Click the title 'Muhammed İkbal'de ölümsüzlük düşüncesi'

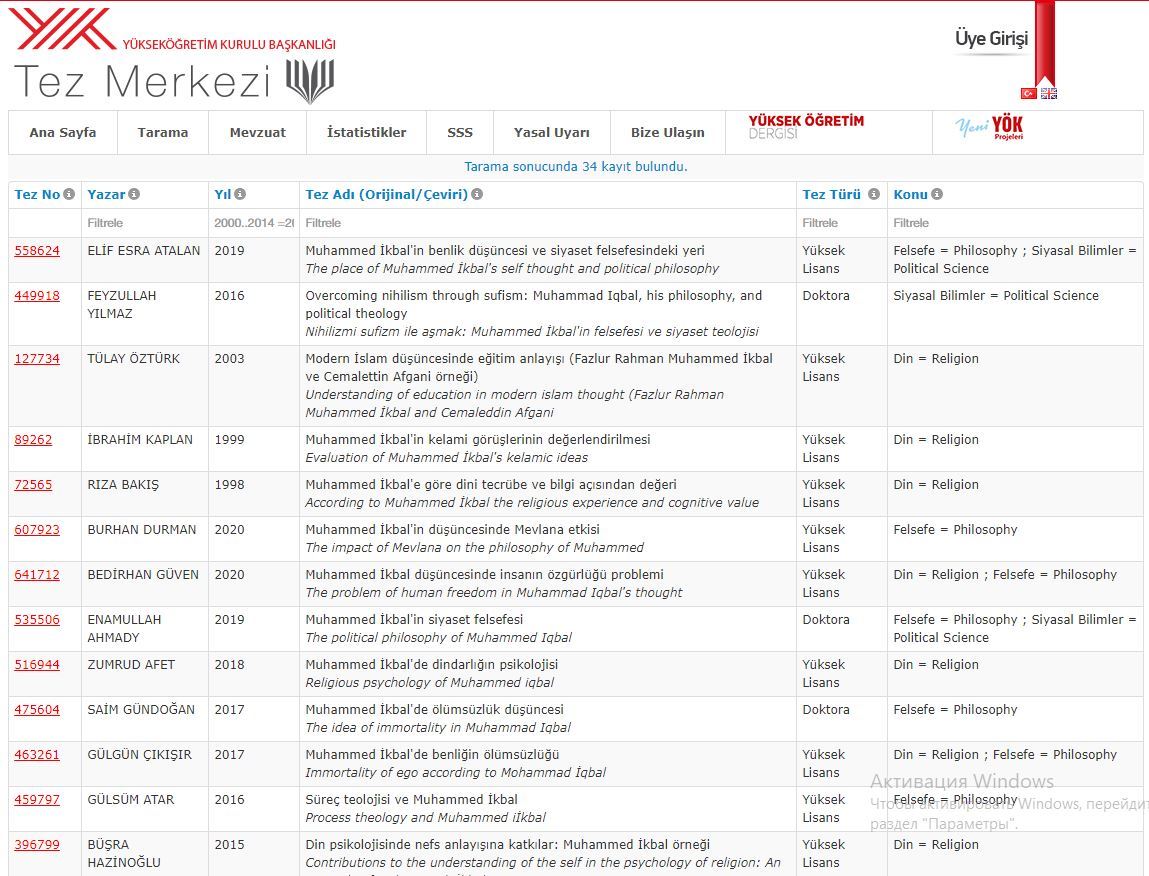(435, 710)
